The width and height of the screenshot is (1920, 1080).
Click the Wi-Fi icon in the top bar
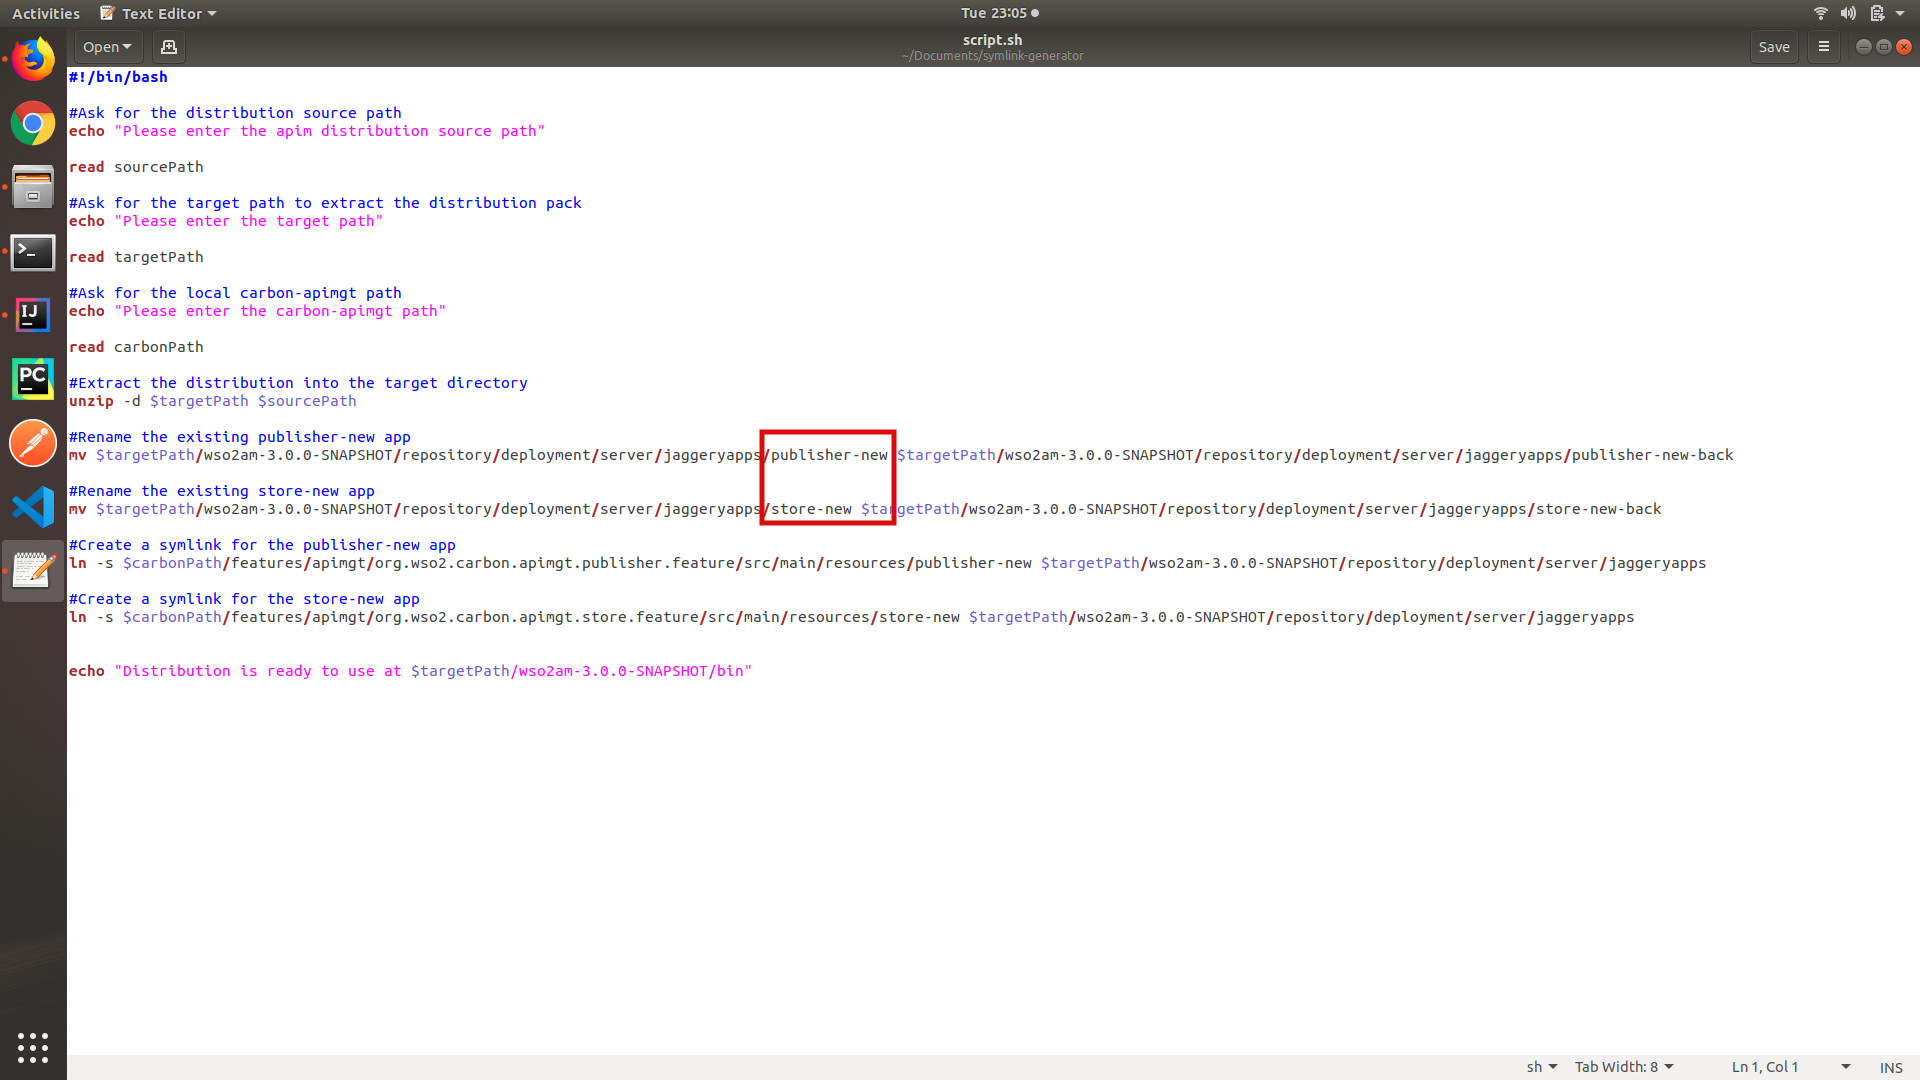tap(1819, 13)
